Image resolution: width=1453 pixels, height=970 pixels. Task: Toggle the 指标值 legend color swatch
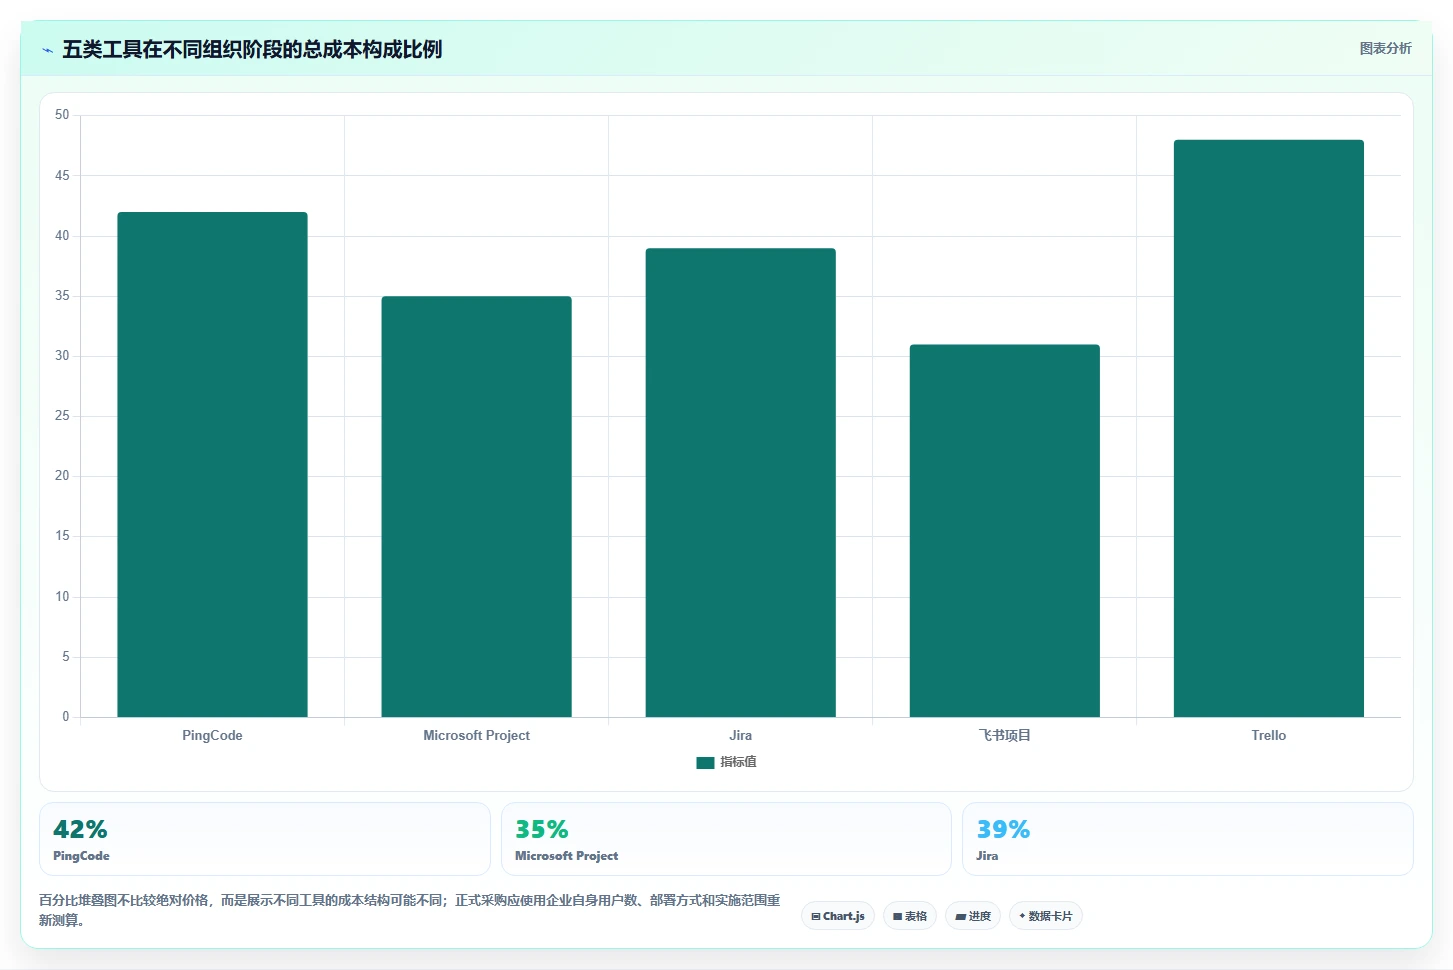click(705, 762)
